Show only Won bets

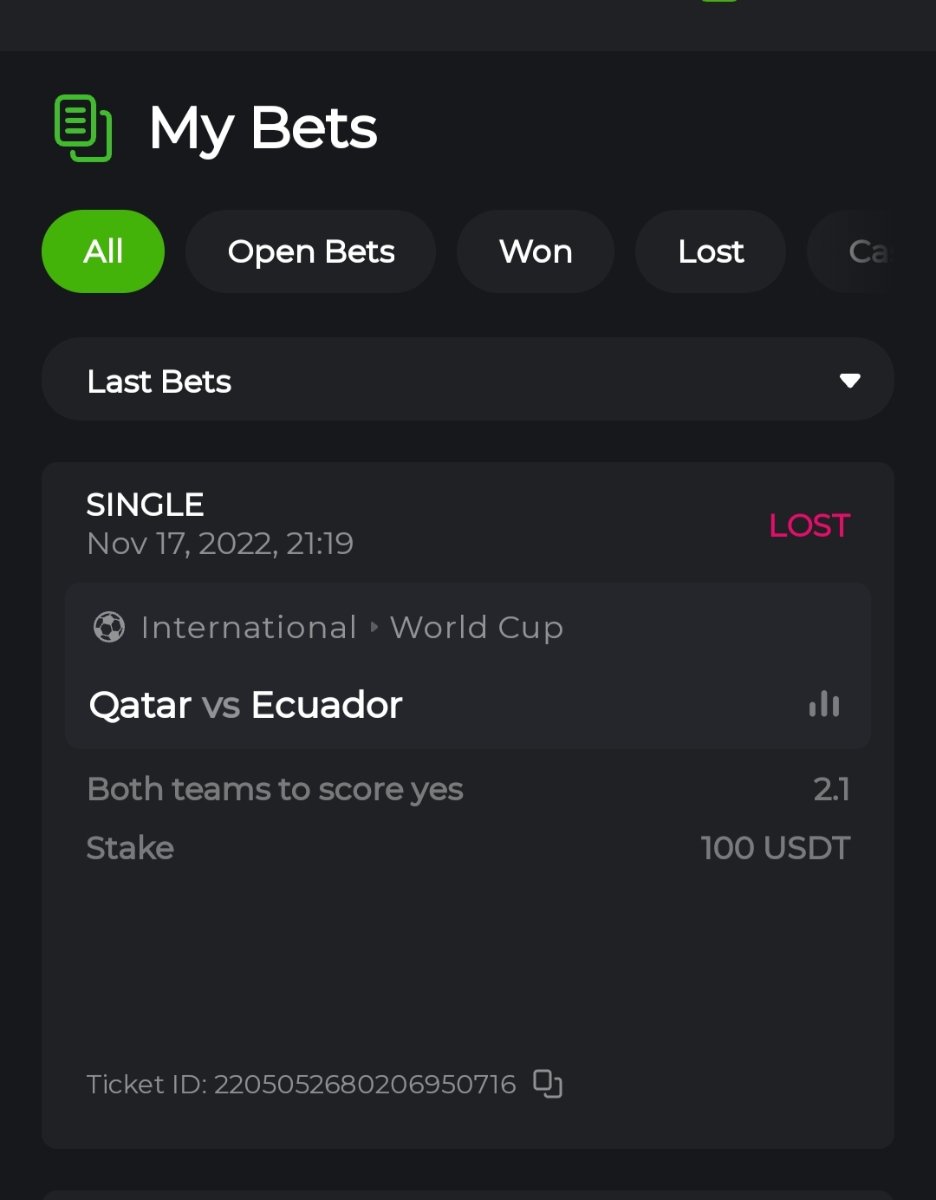click(535, 251)
